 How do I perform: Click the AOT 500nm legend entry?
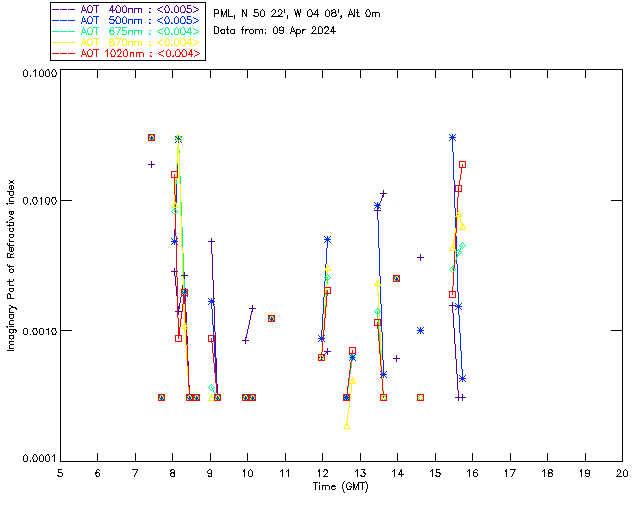(126, 20)
